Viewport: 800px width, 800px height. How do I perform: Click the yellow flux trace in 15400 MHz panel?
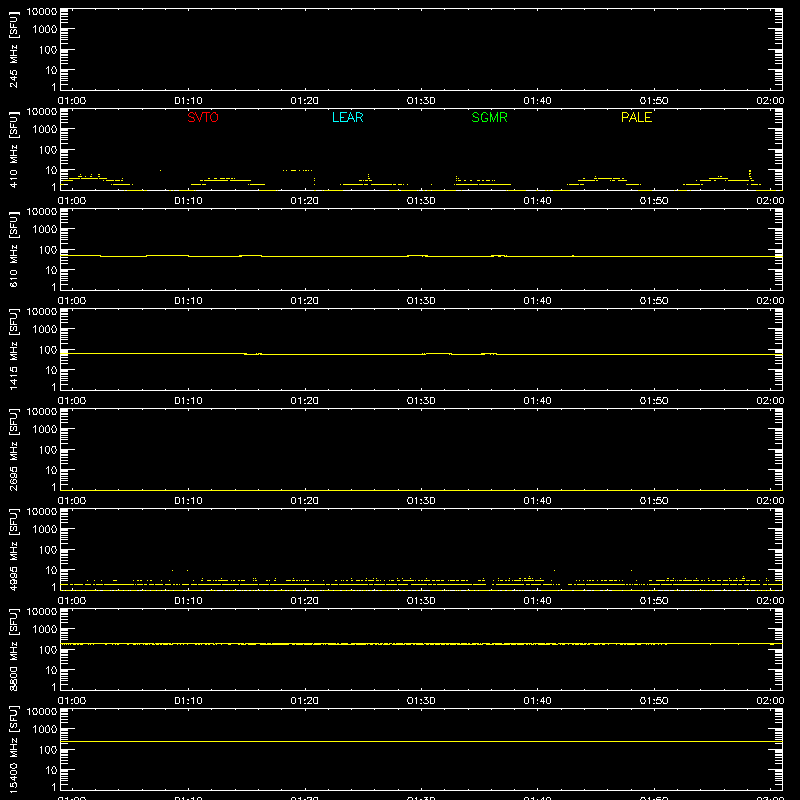[421, 741]
